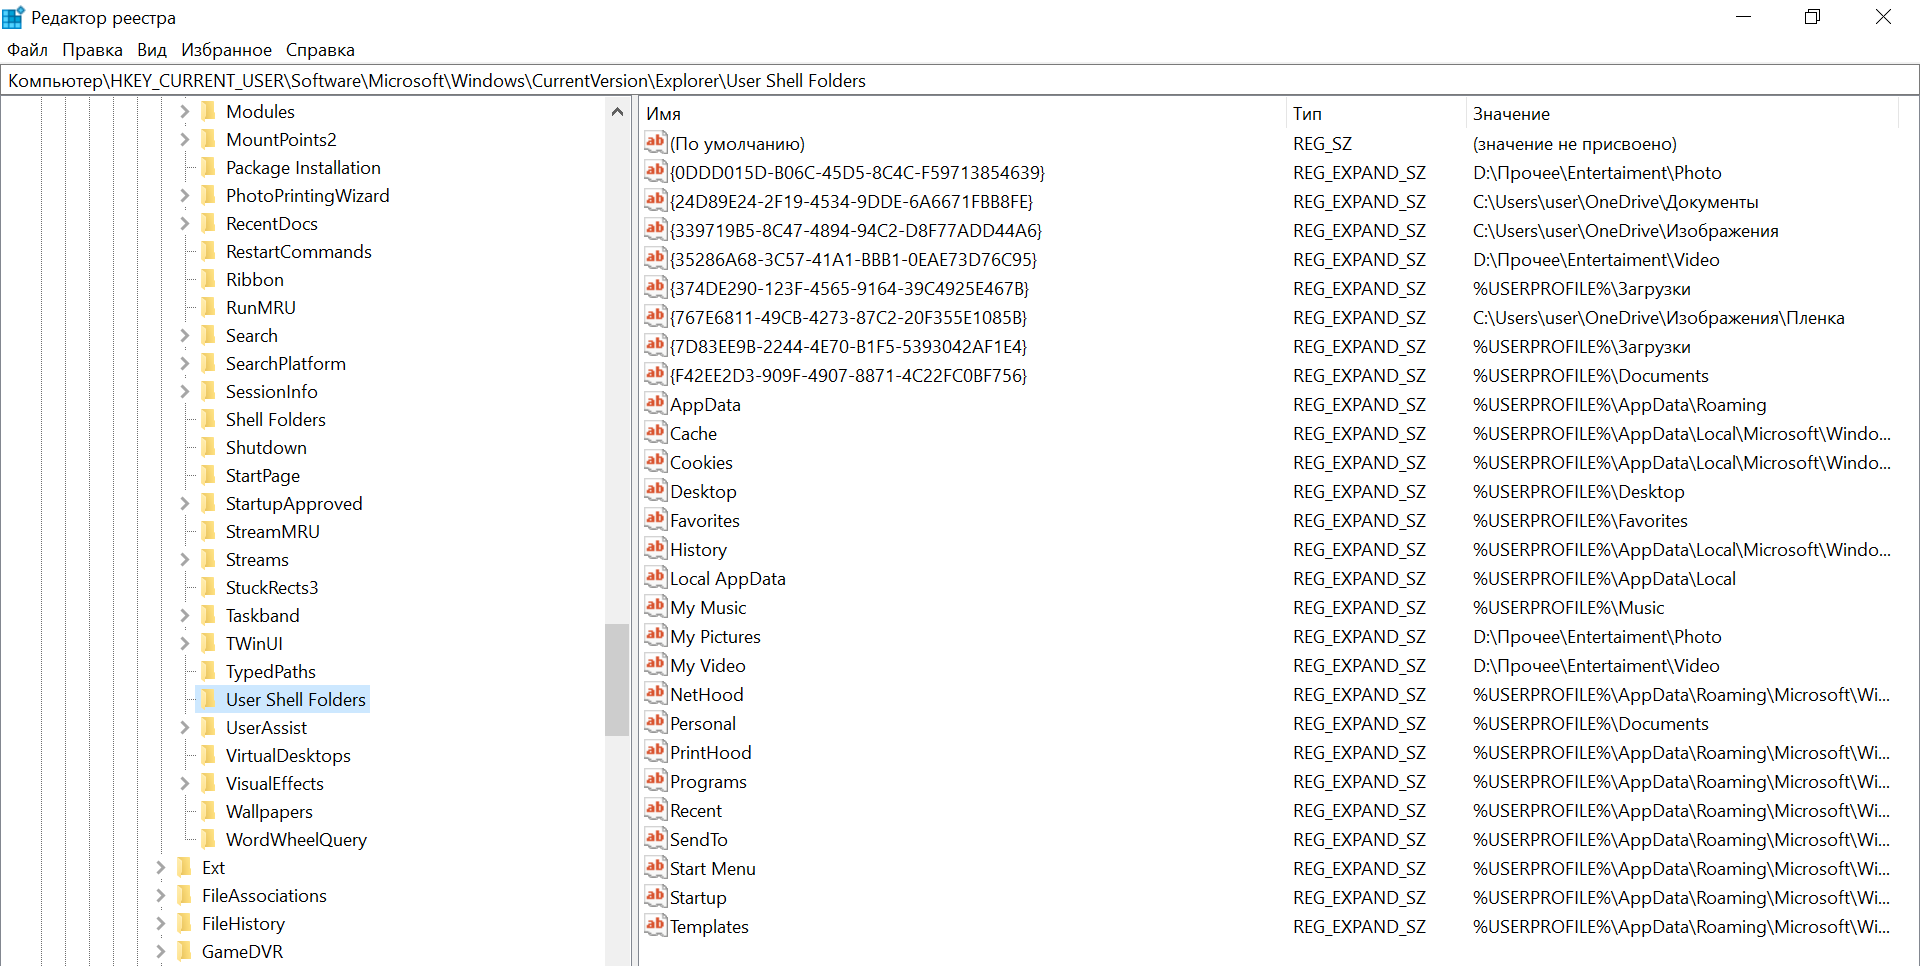The image size is (1920, 966).
Task: Select the ab icon beside Personal
Action: tap(655, 723)
